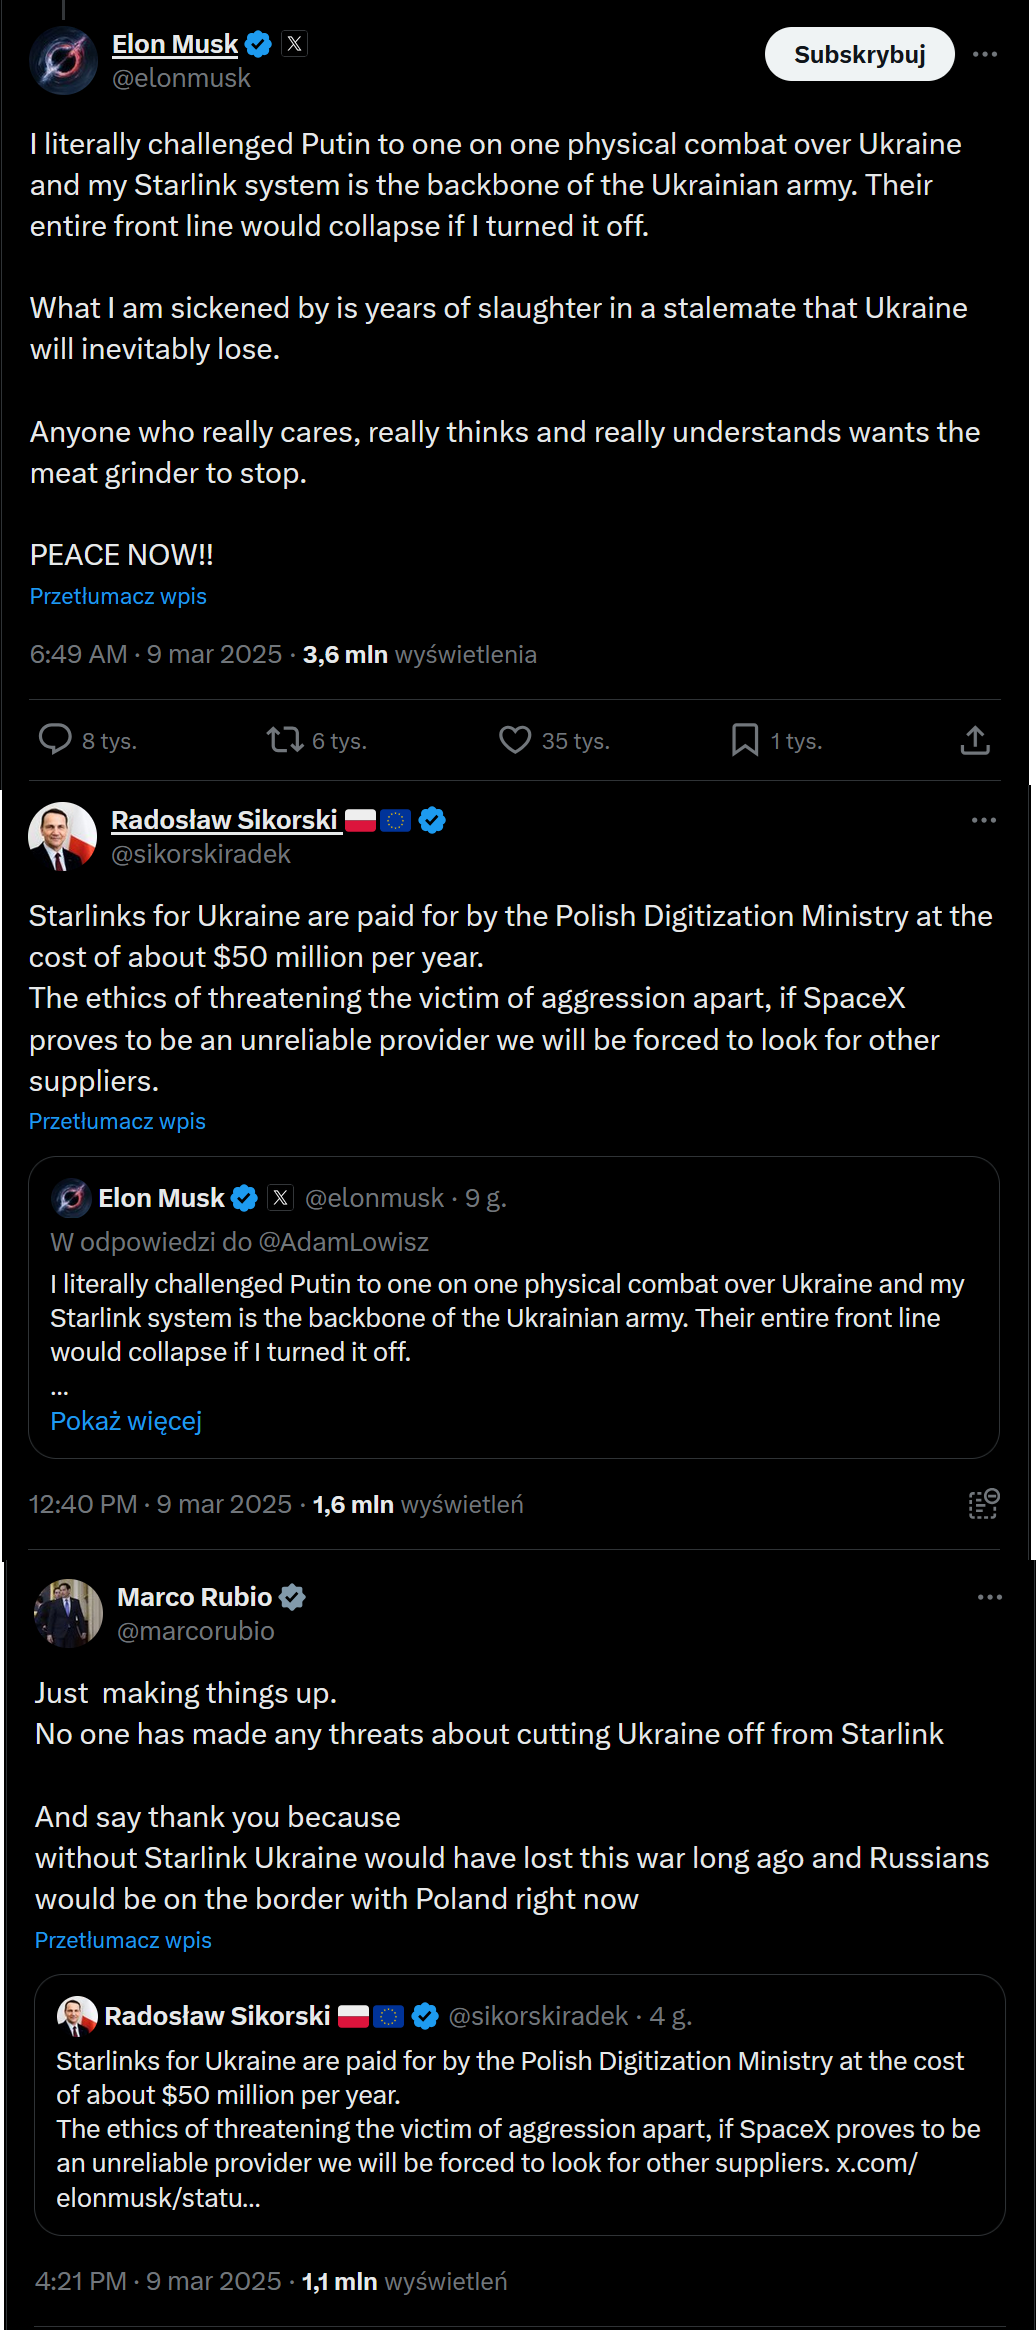Like Musk's post with the heart icon
The image size is (1036, 2330).
tap(515, 739)
